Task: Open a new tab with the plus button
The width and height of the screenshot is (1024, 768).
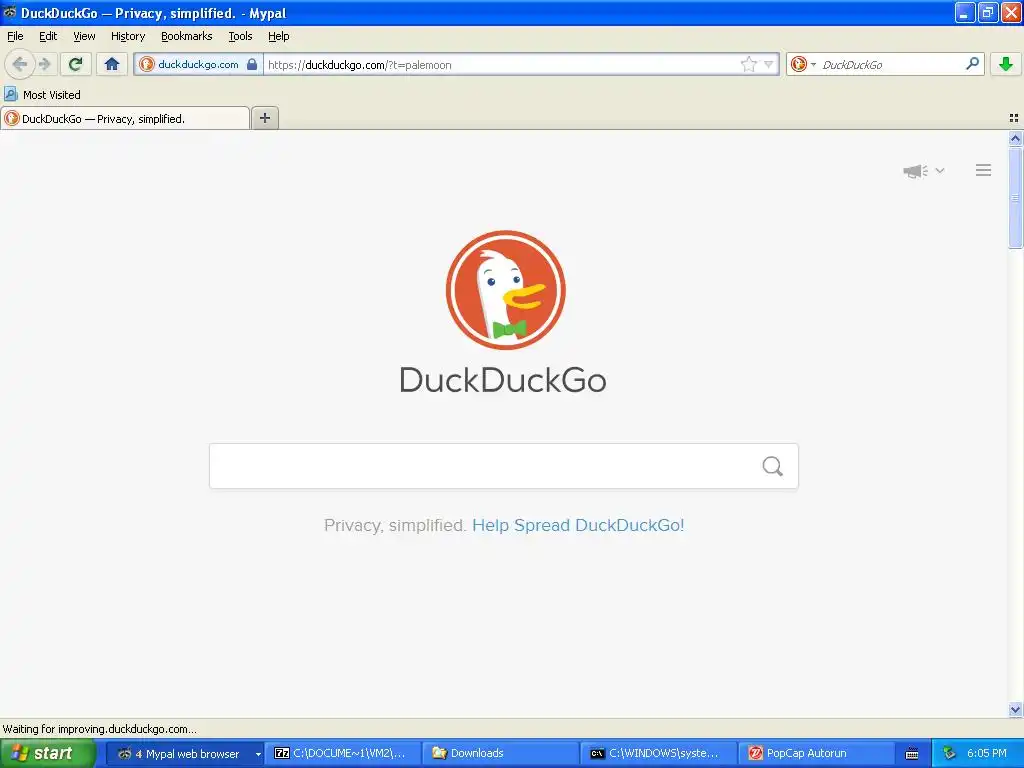Action: [264, 118]
